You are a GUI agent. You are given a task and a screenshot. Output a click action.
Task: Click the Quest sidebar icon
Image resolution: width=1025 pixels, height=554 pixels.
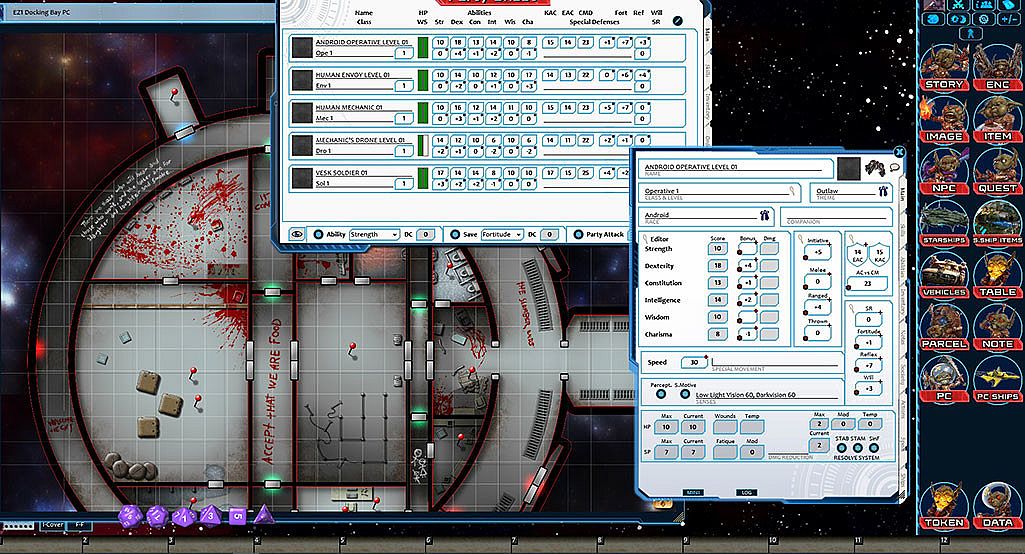(x=997, y=171)
